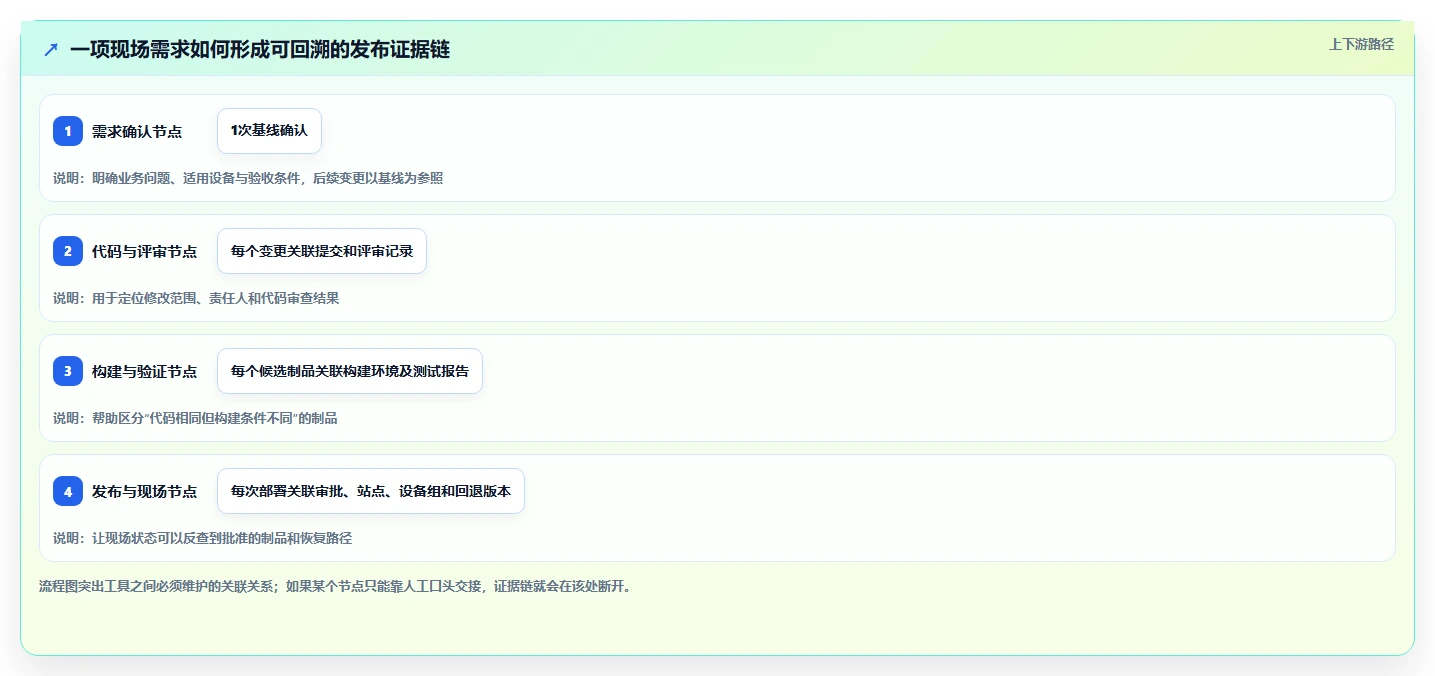This screenshot has height=676, width=1435.
Task: Click the description 说明：让现场状态可以反查
Action: coord(202,538)
